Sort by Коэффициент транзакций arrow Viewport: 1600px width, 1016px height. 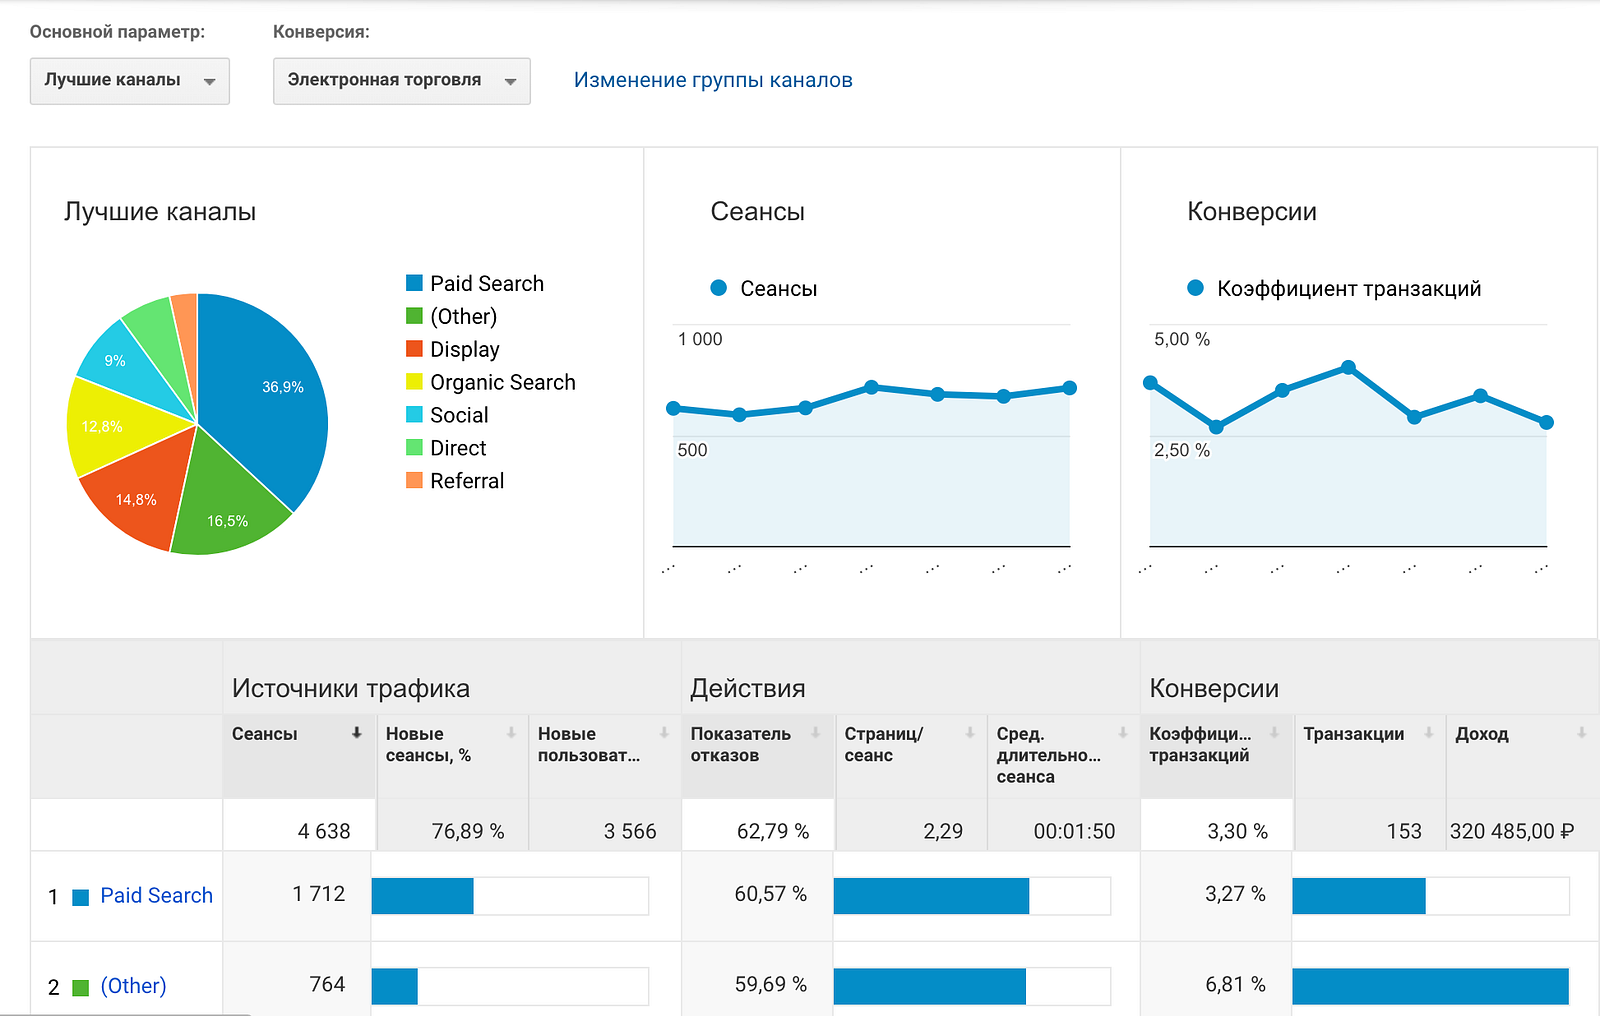(1274, 733)
